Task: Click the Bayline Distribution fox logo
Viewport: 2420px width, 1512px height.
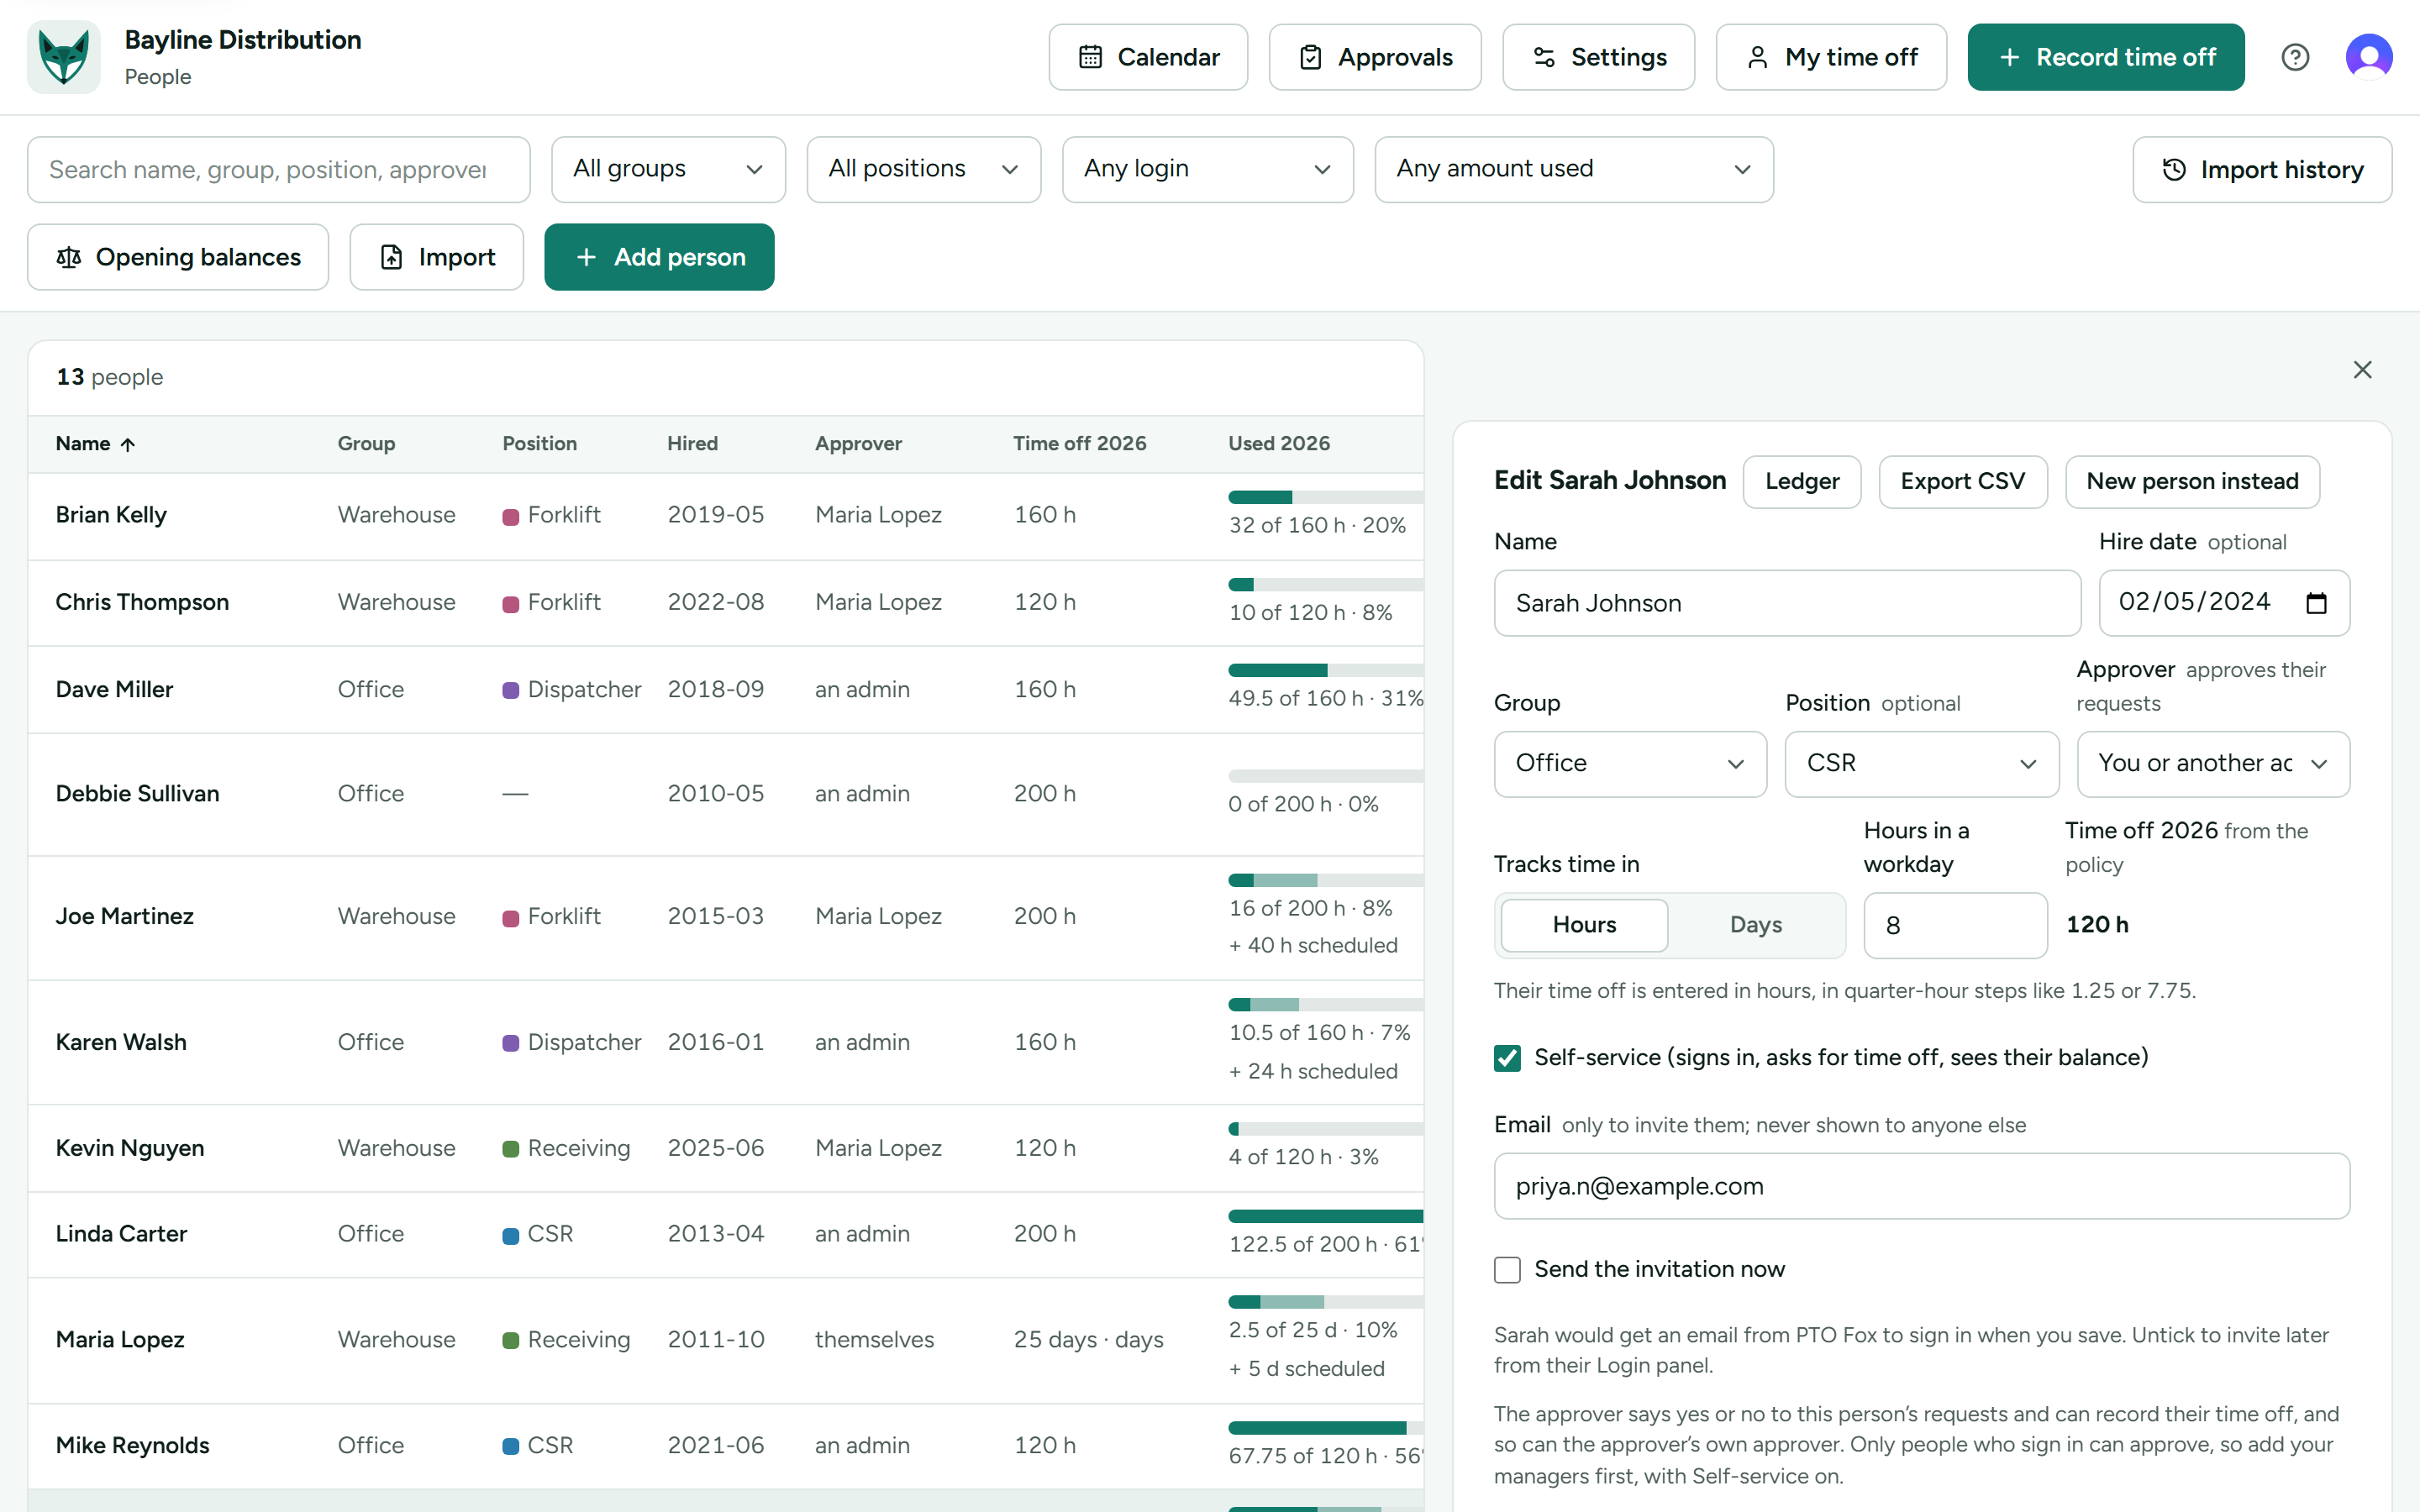Action: 64,57
